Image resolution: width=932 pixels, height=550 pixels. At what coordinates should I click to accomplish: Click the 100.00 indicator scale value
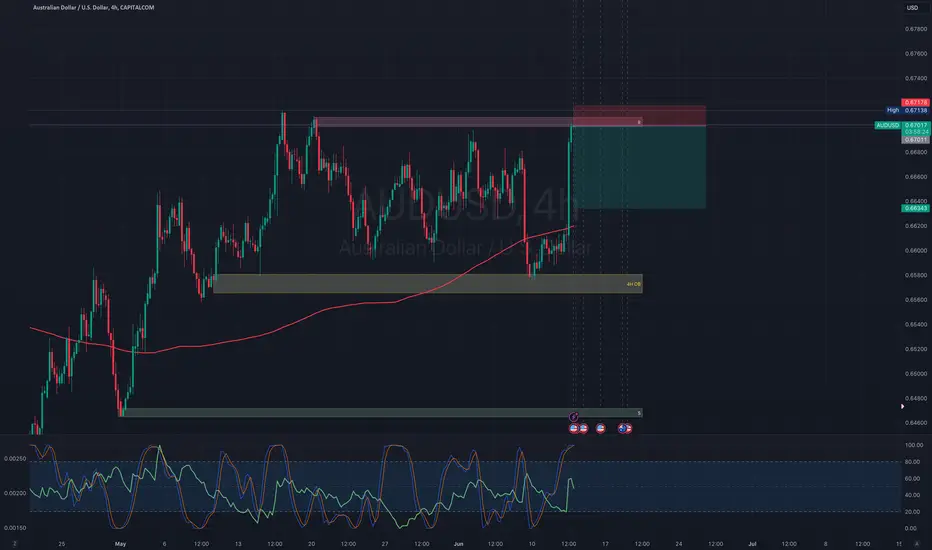pyautogui.click(x=914, y=445)
